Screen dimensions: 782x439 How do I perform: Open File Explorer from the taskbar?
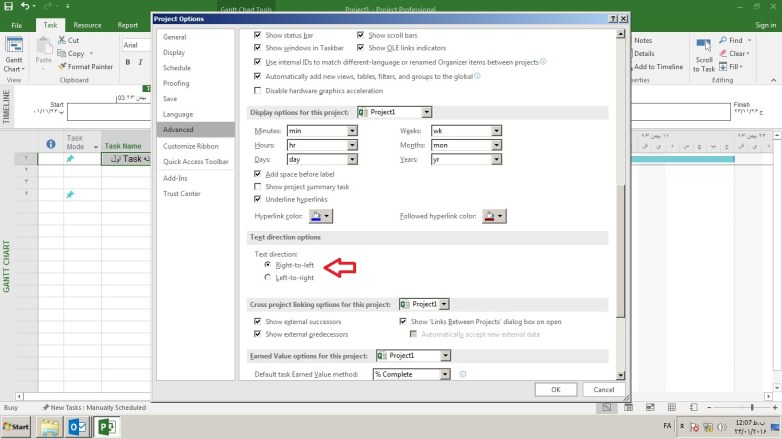(x=49, y=428)
